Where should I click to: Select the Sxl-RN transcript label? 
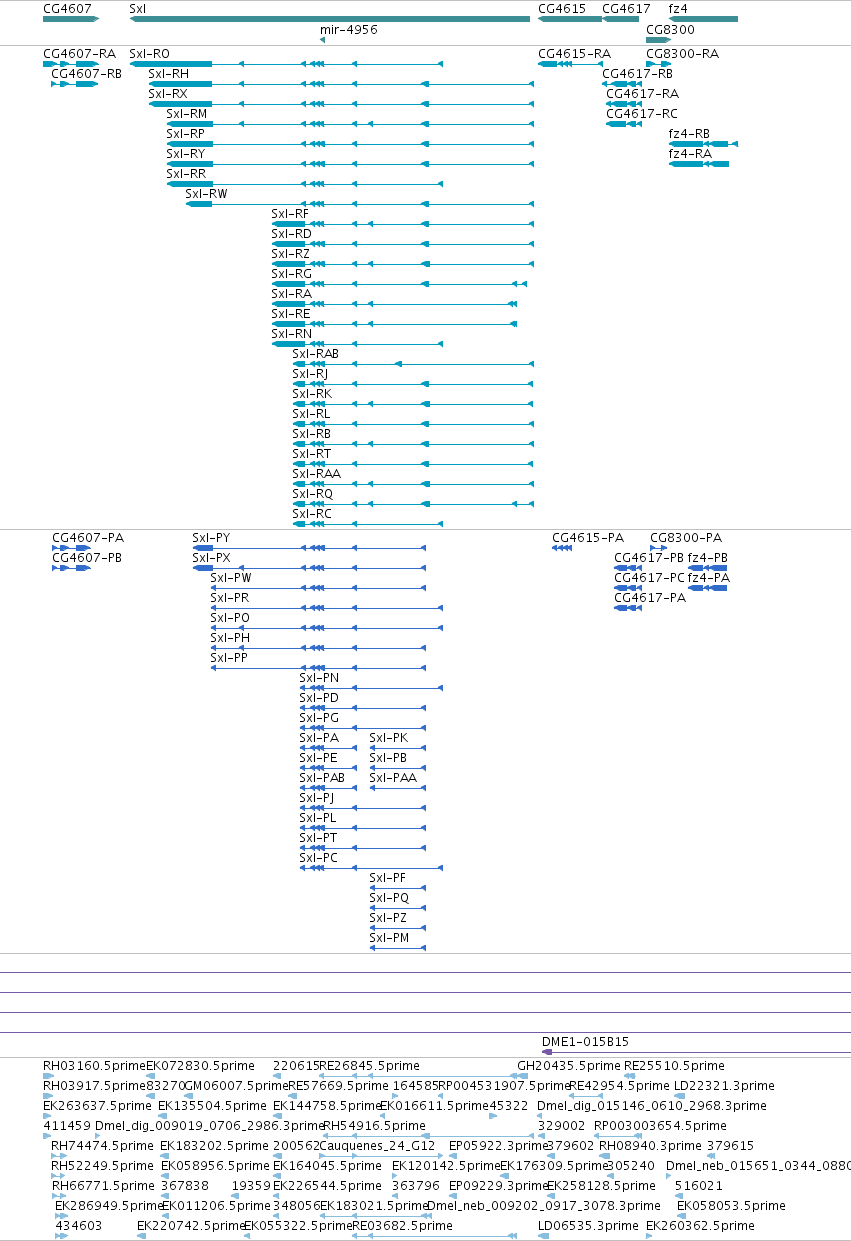291,334
